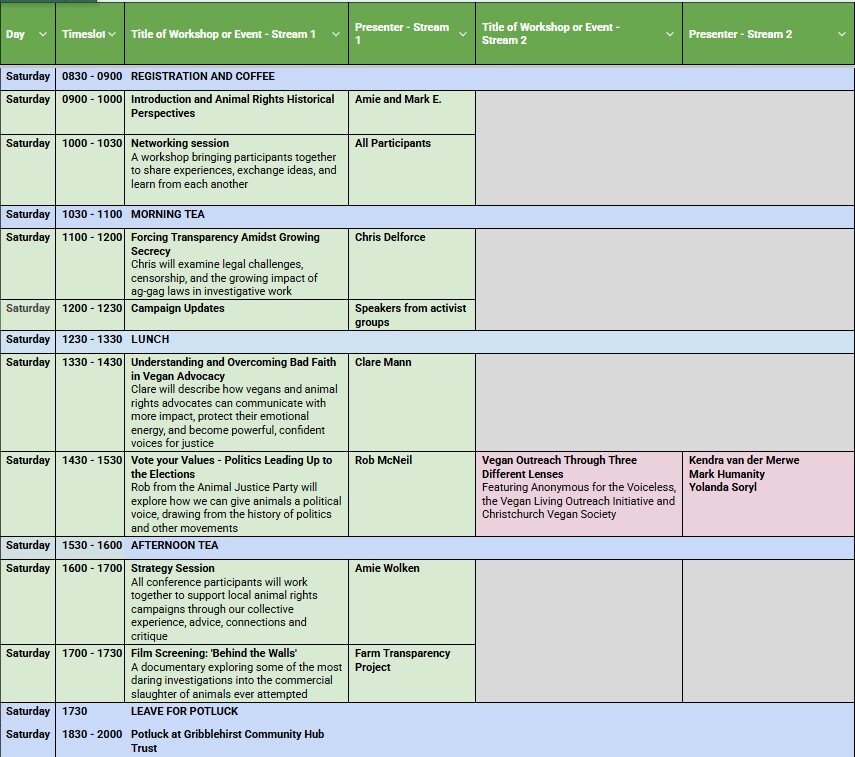
Task: Select the 1600 - 1700 timeslot cell
Action: click(x=90, y=602)
